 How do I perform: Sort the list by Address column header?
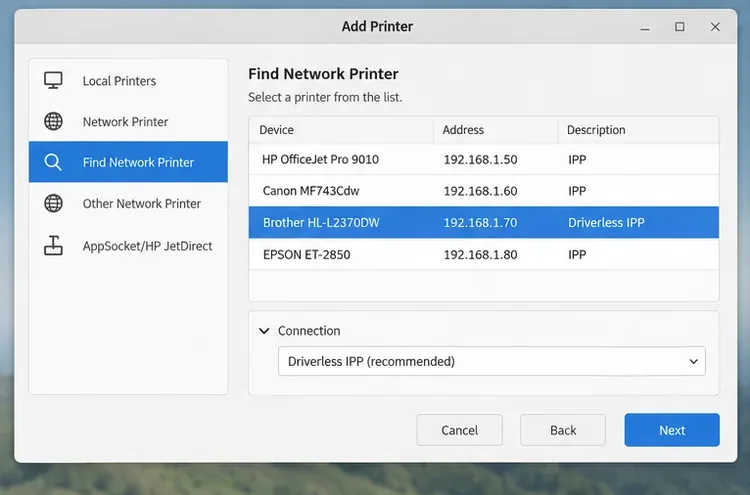coord(496,130)
